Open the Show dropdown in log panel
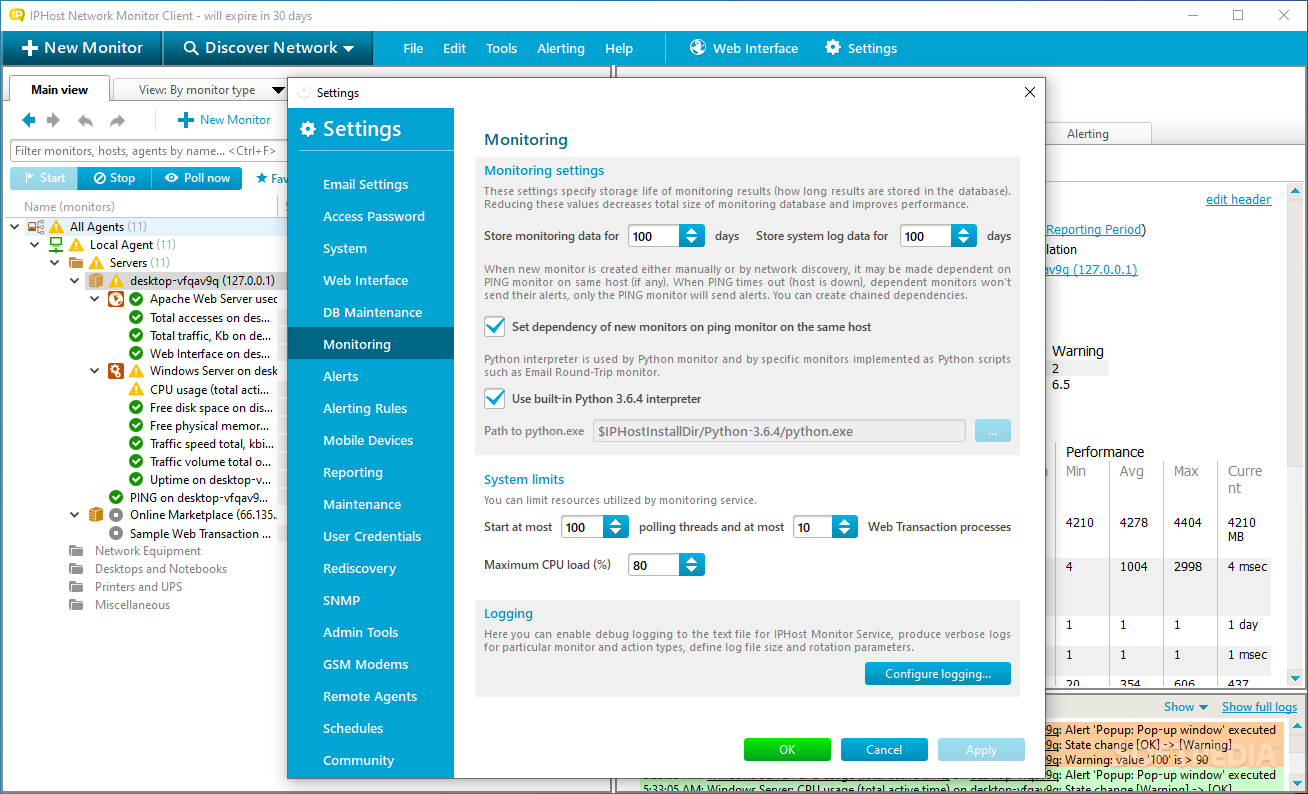Image resolution: width=1308 pixels, height=794 pixels. (x=1186, y=707)
